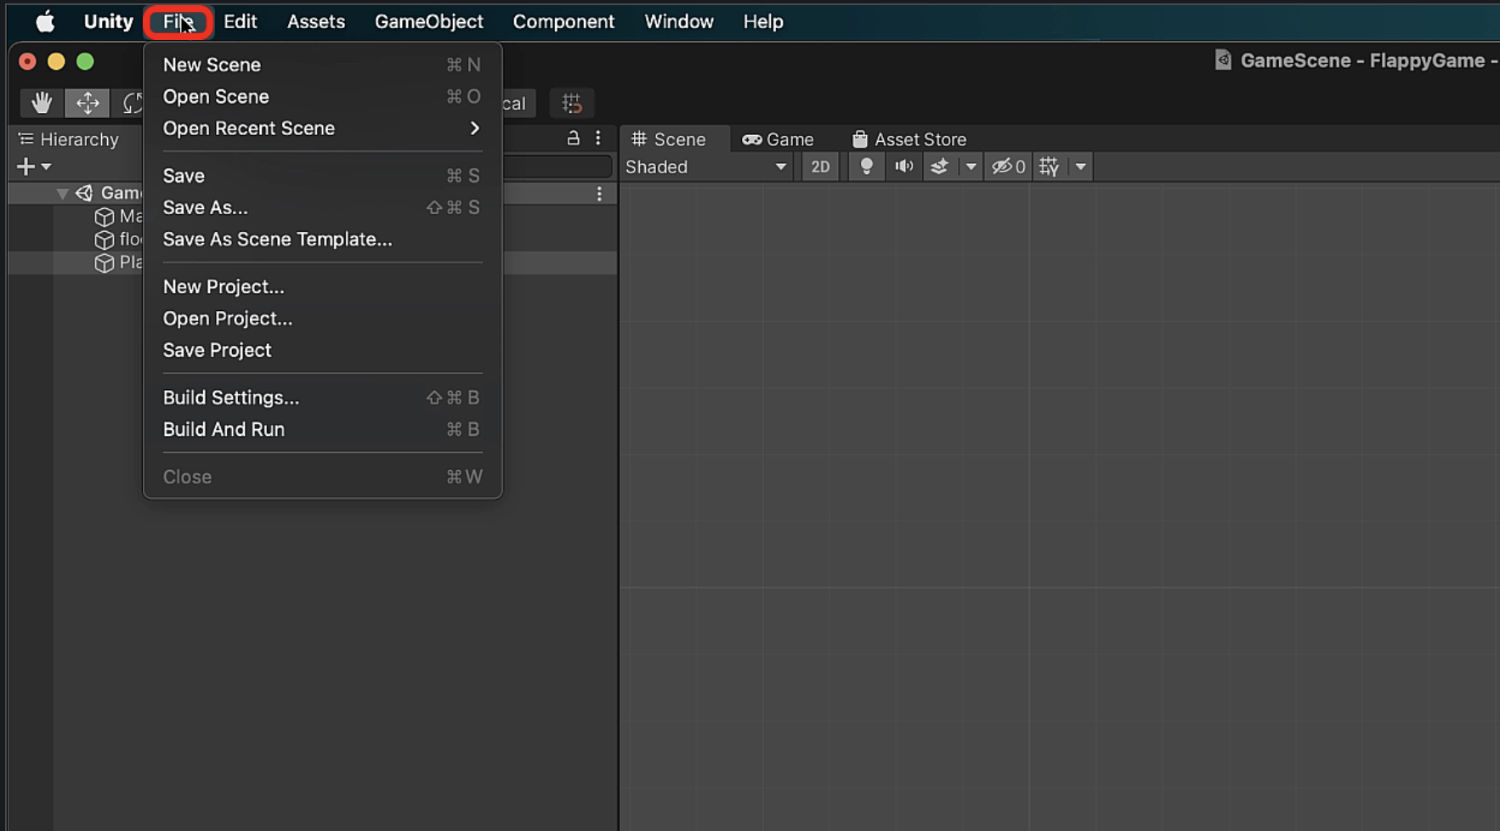Open scene effects dropdown arrow
Screen dimensions: 1500x831
[x=970, y=167]
